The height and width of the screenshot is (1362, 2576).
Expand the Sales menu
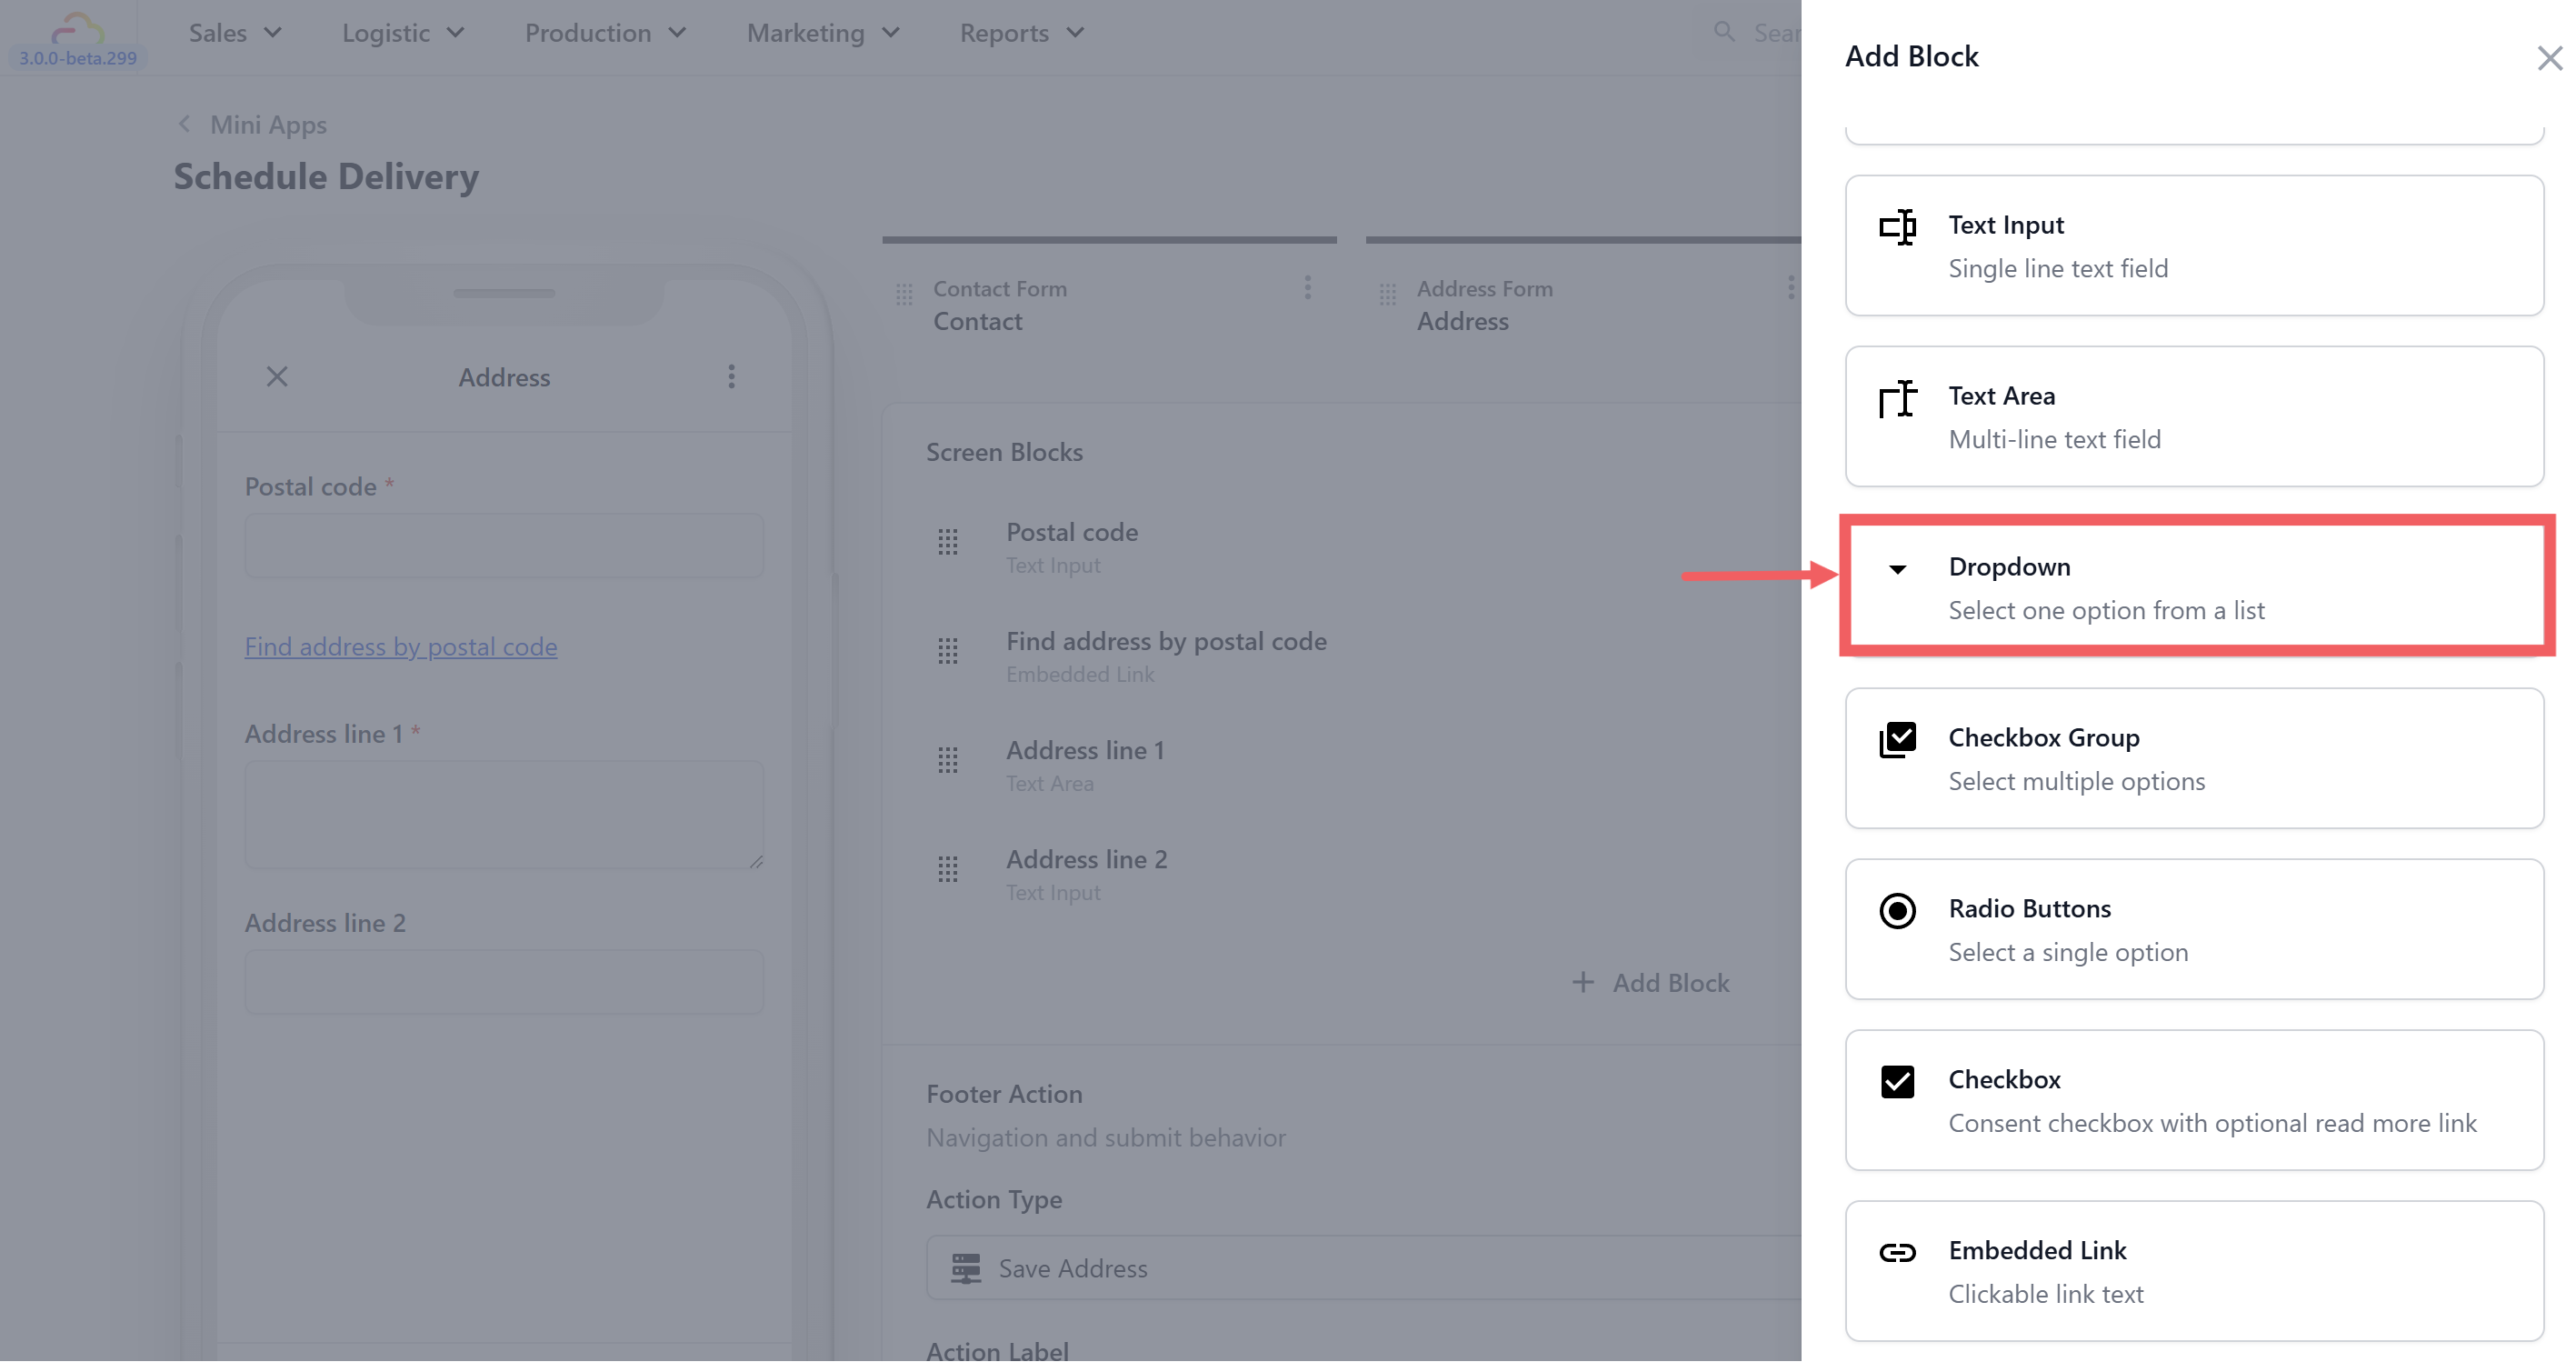tap(235, 33)
